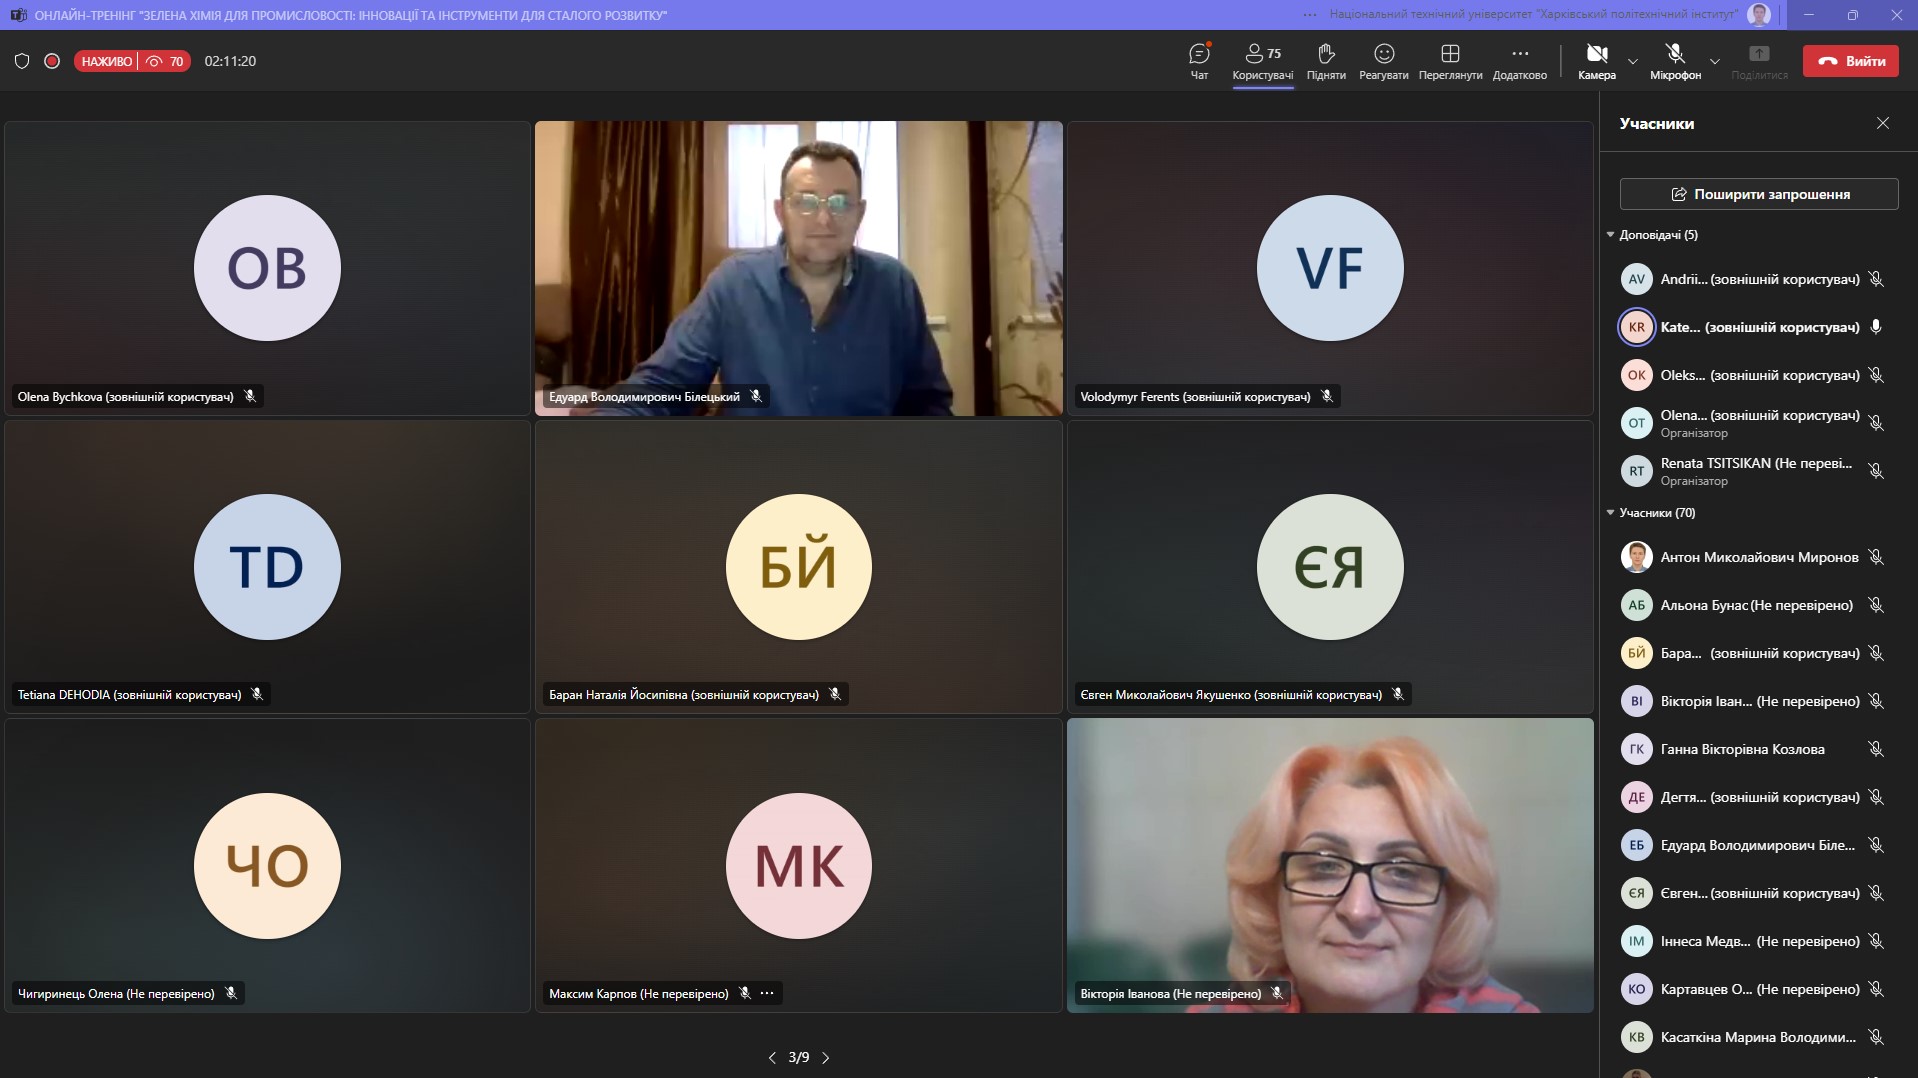This screenshot has width=1918, height=1078.
Task: Click Поширити запрошення button
Action: (1759, 194)
